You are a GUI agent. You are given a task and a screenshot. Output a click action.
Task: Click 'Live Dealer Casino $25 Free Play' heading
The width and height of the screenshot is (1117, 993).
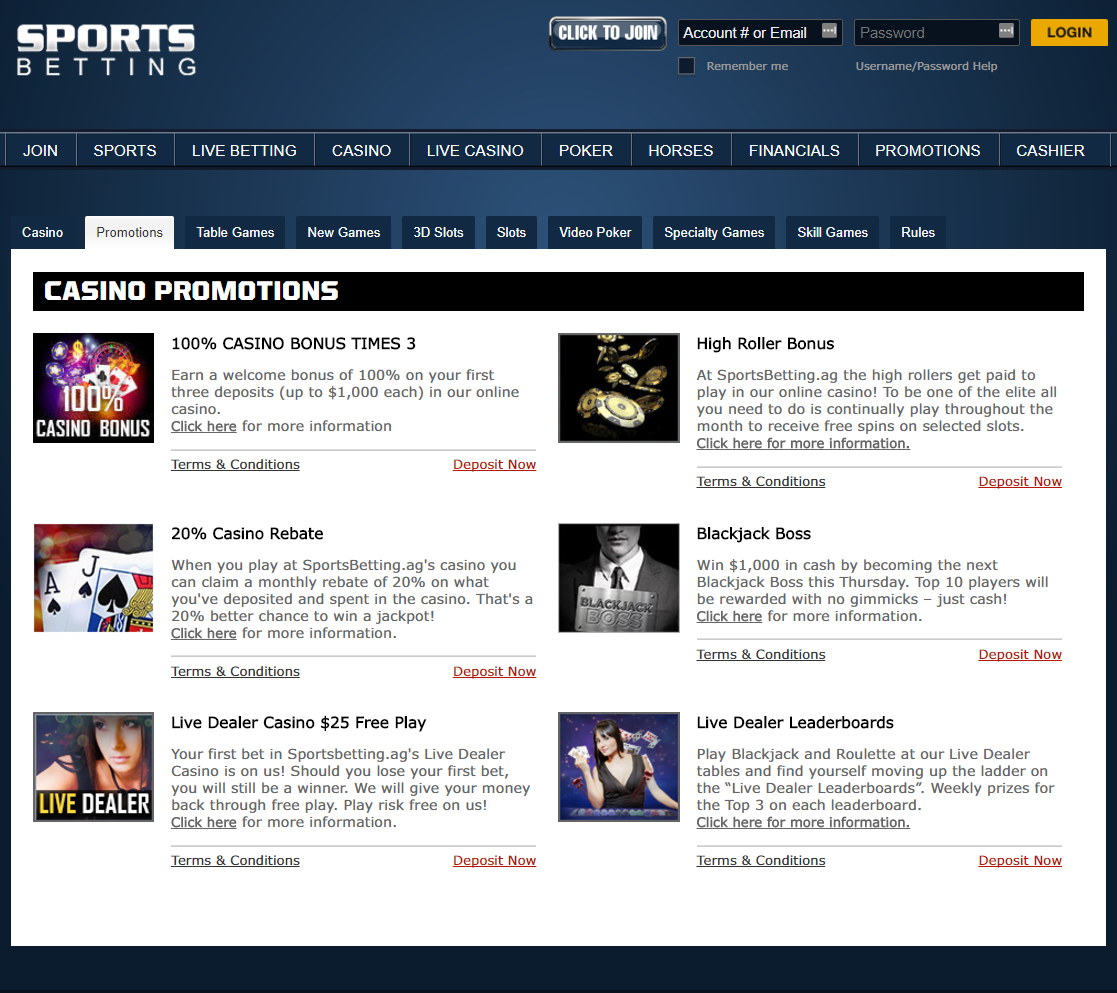click(298, 722)
